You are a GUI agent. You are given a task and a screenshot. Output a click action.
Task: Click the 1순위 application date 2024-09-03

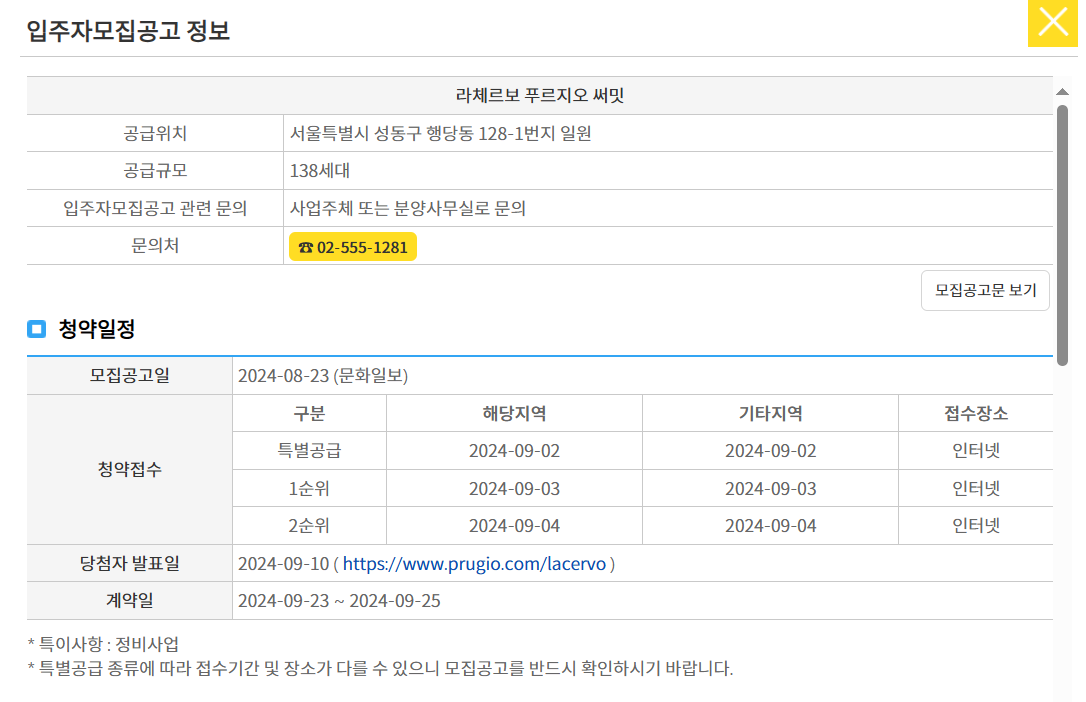pyautogui.click(x=514, y=488)
